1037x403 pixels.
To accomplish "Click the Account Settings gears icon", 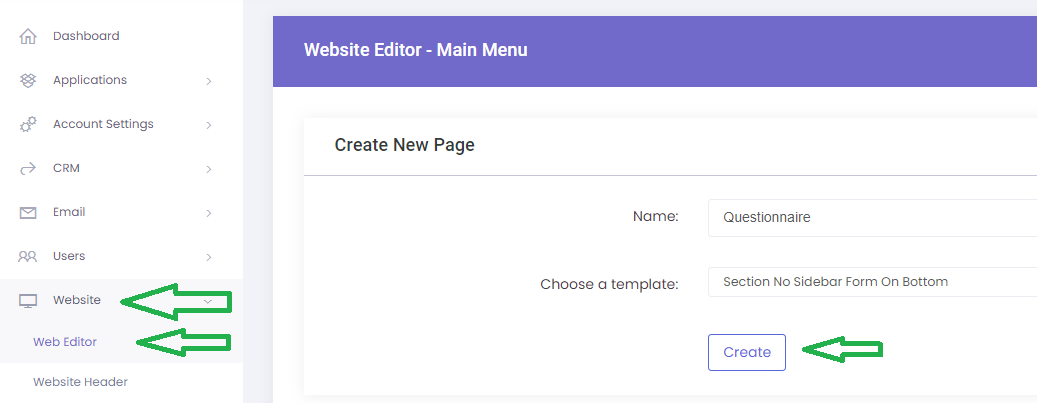I will tap(28, 124).
